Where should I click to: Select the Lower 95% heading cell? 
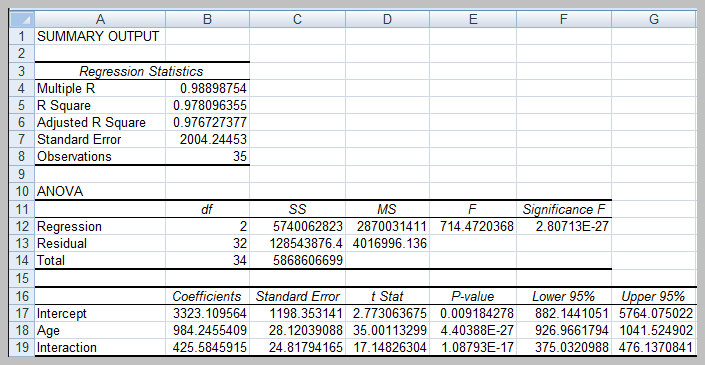(x=564, y=296)
